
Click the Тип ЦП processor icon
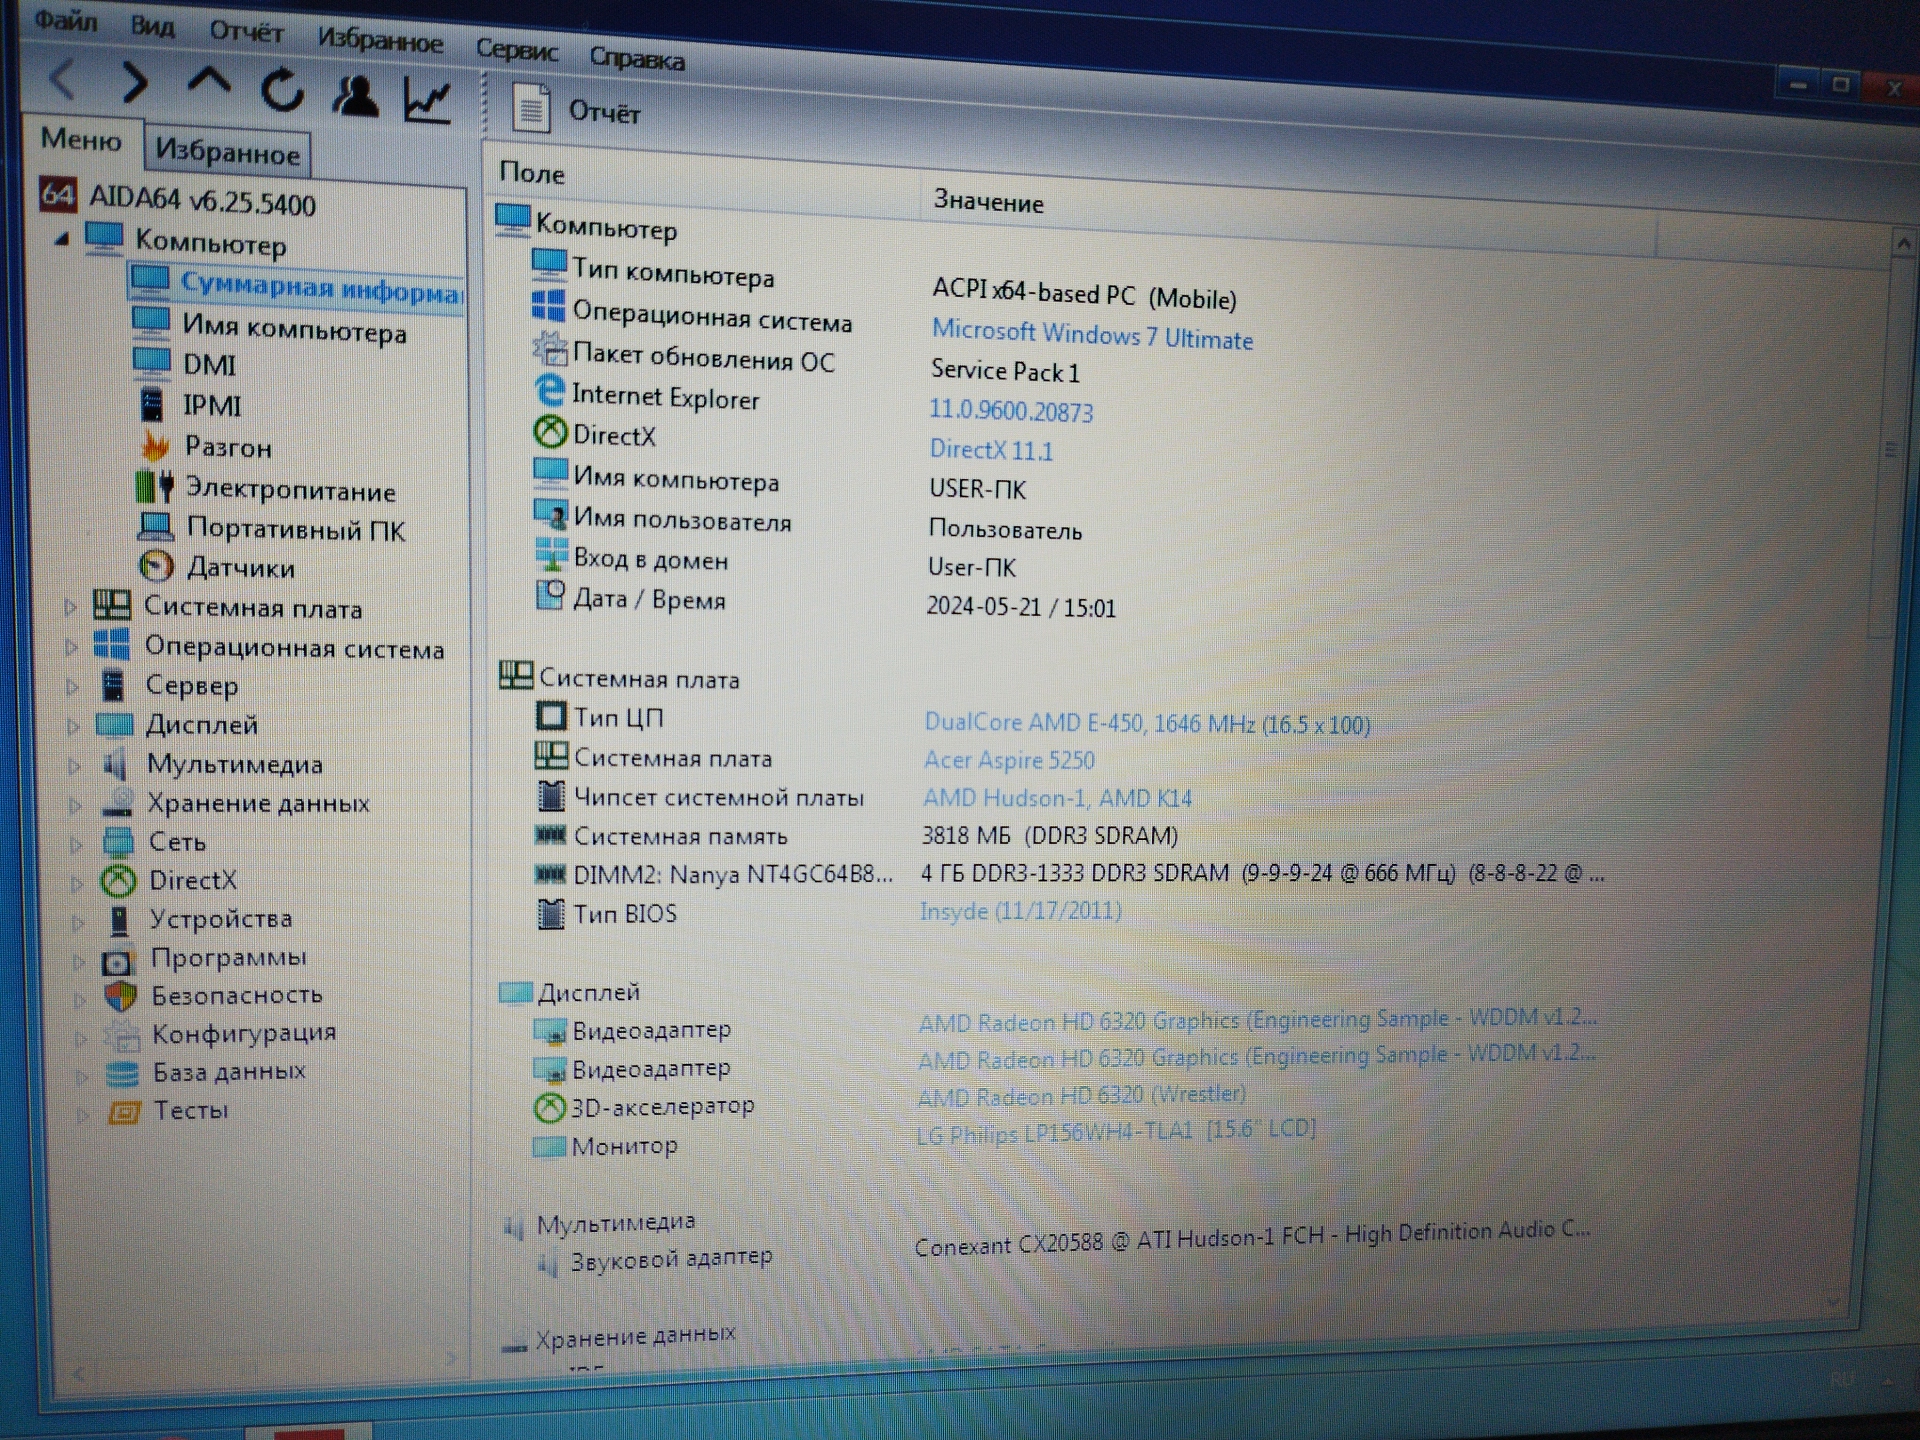point(551,715)
